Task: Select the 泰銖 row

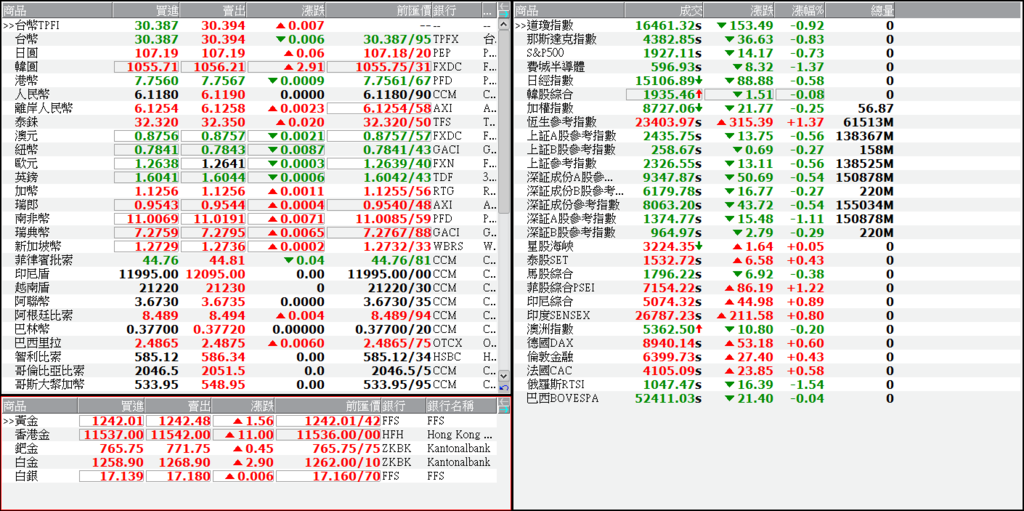Action: point(249,122)
